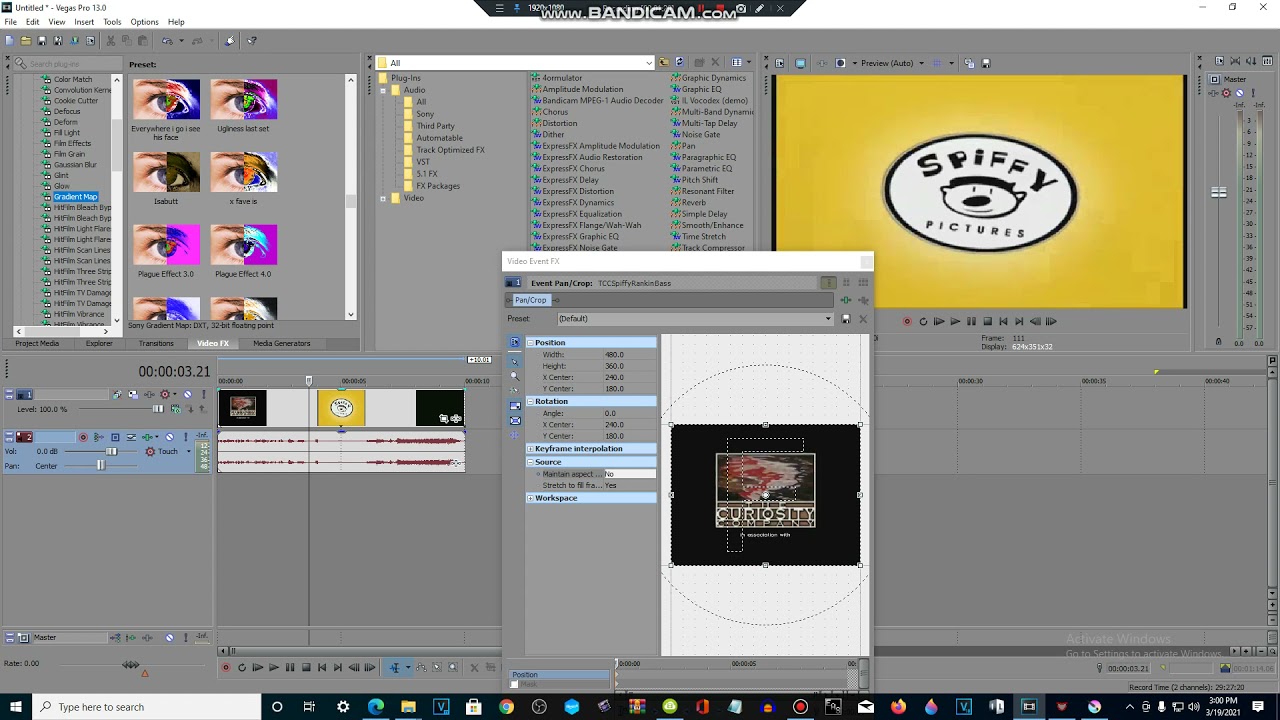Screen dimensions: 1280x720
Task: Collapse the Position section
Action: 530,342
